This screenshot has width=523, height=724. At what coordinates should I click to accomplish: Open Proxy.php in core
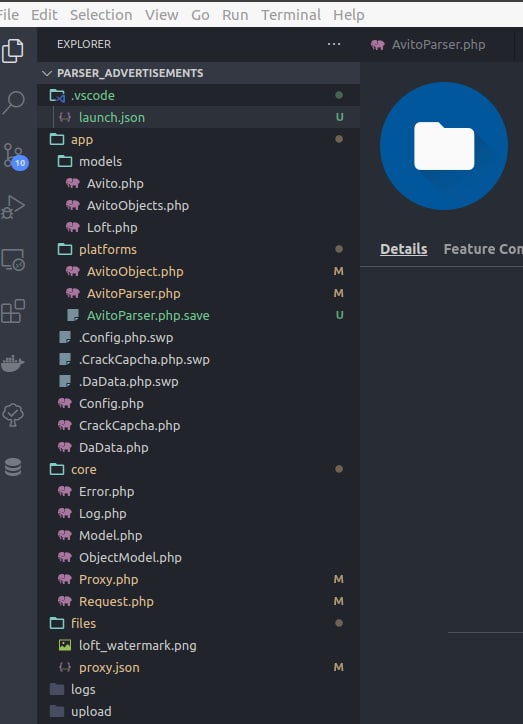[198, 579]
